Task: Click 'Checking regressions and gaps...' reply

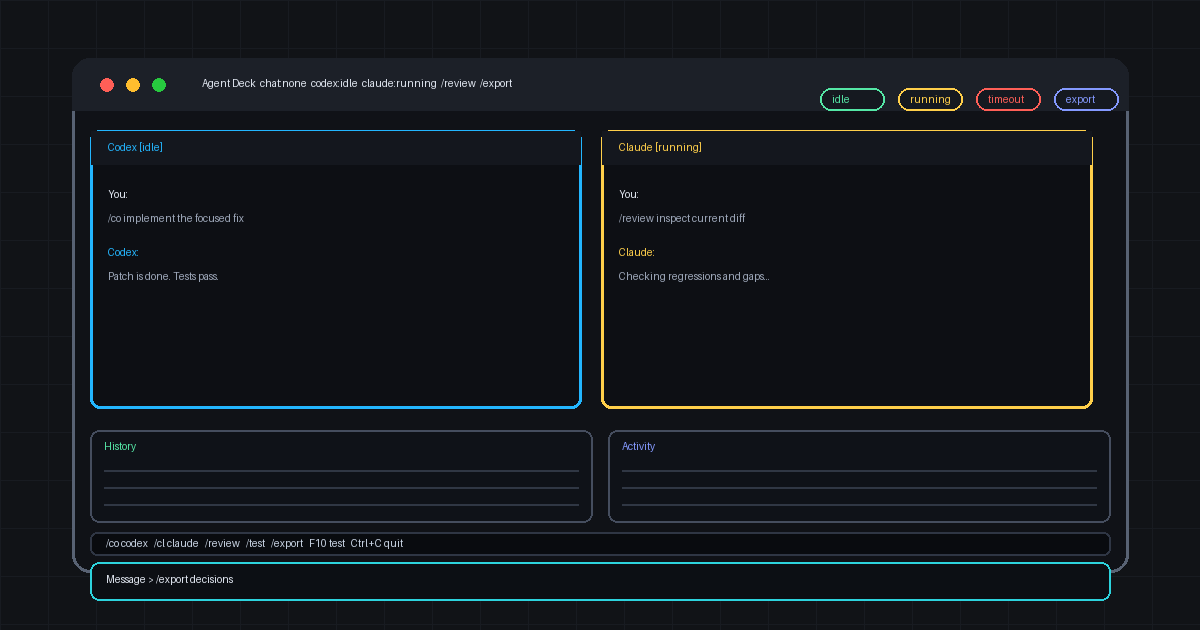Action: pyautogui.click(x=694, y=276)
